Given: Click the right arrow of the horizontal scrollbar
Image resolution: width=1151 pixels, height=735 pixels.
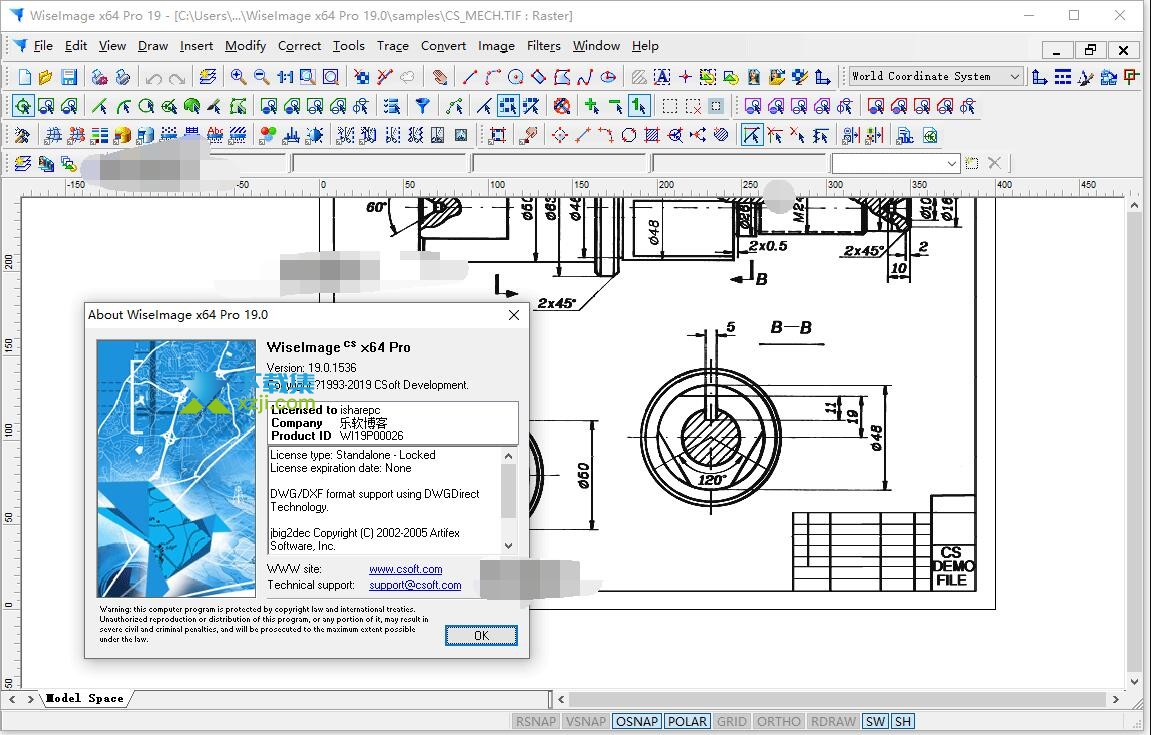Looking at the screenshot, I should point(1116,699).
